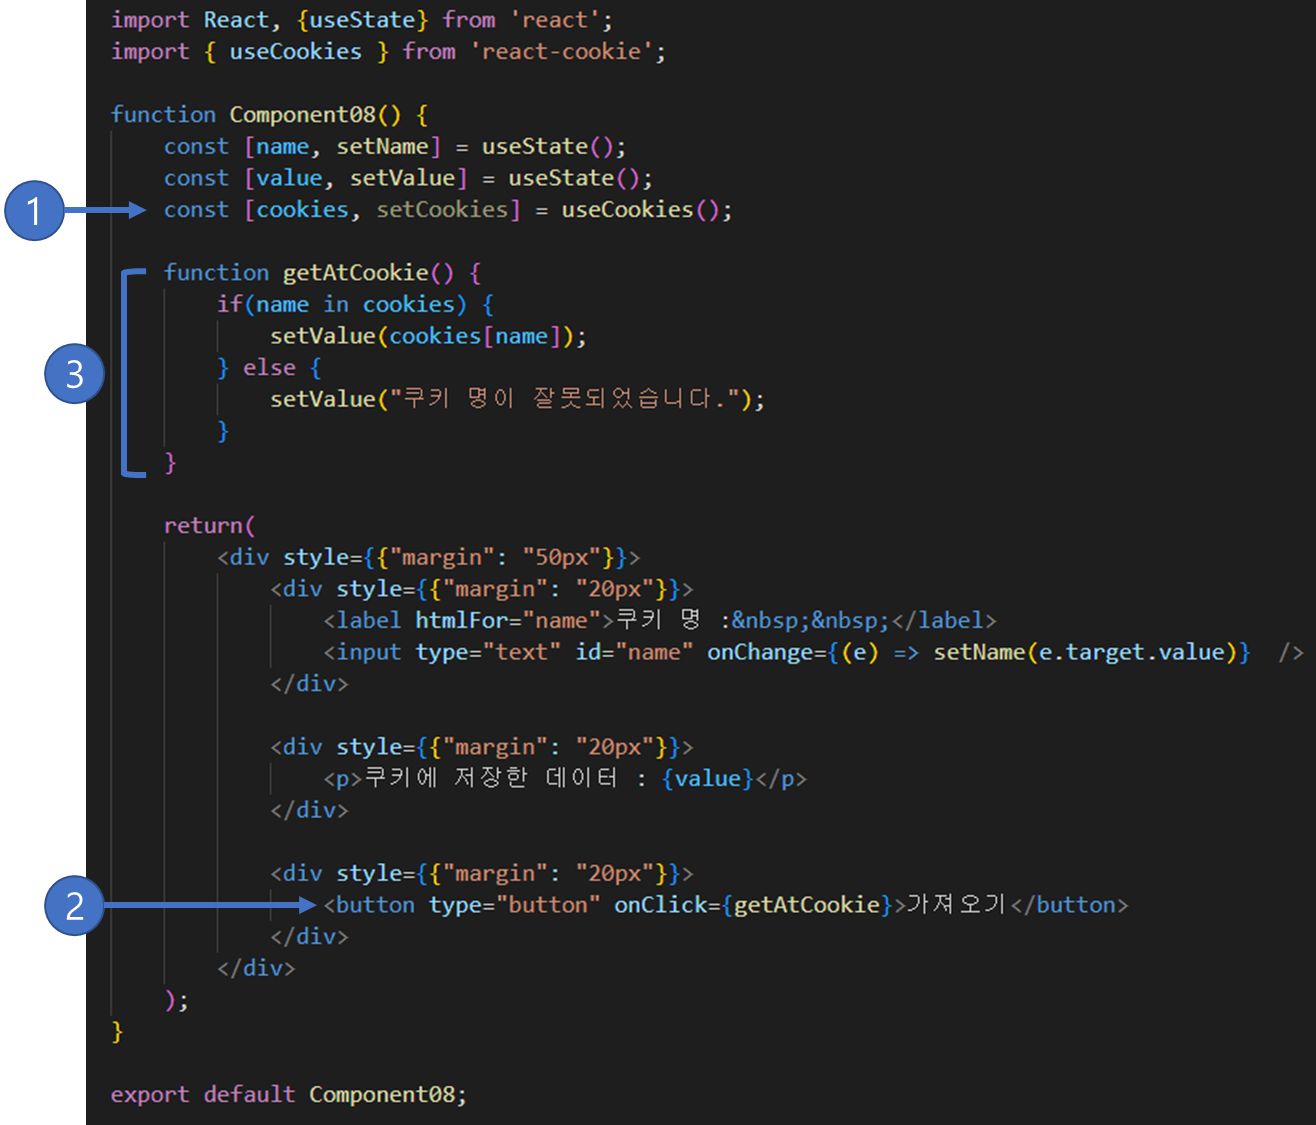Viewport: 1316px width, 1125px height.
Task: Click the label htmlFor="name" tag
Action: pos(468,621)
